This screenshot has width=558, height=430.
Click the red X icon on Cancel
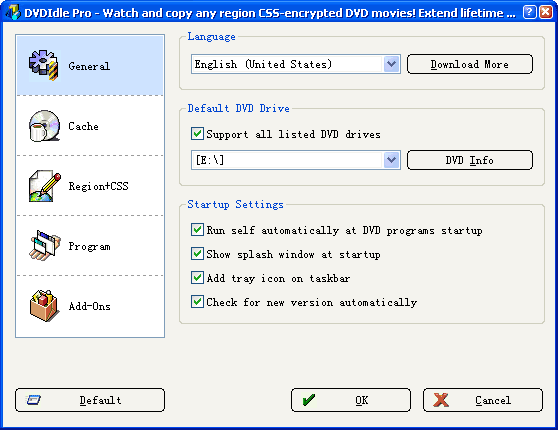click(441, 400)
